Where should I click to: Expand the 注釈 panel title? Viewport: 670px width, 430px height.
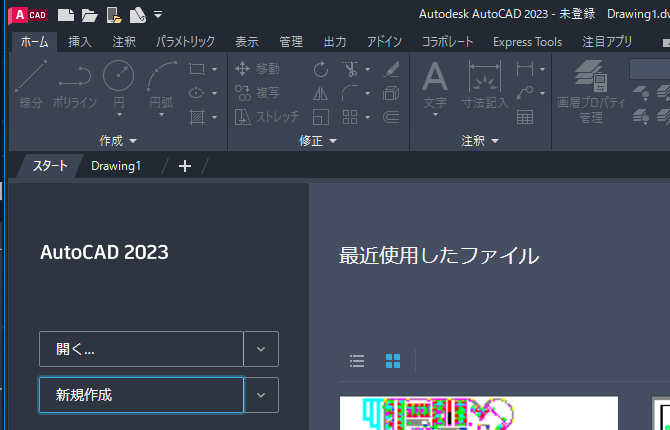point(480,141)
